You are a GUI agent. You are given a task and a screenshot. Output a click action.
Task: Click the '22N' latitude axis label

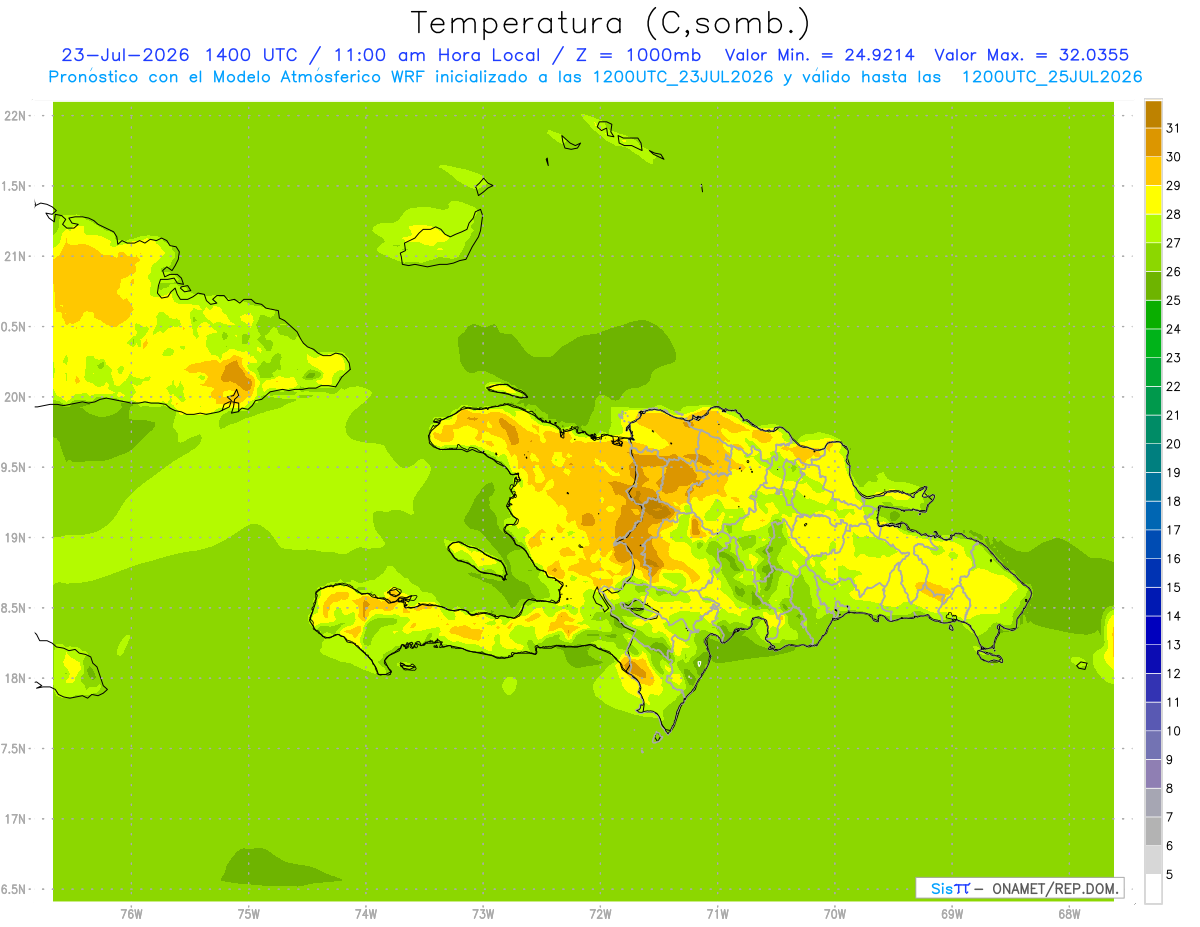[x=16, y=116]
